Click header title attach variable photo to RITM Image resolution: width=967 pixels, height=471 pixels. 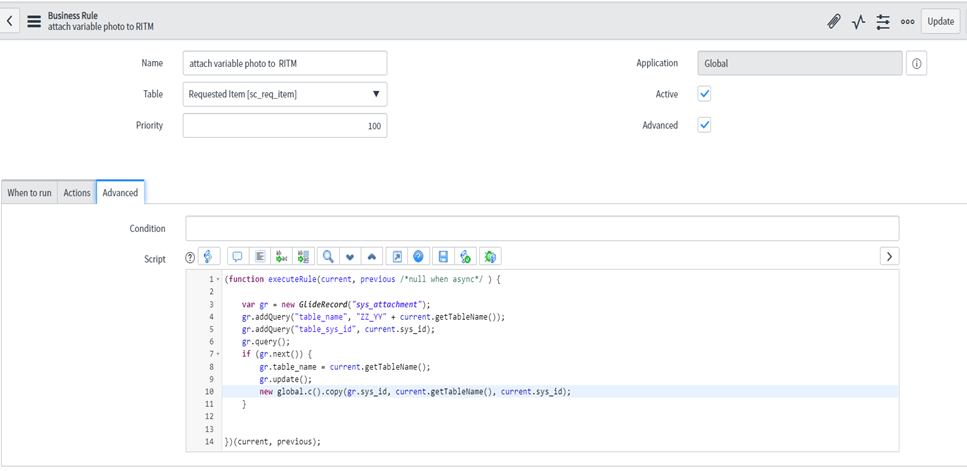pyautogui.click(x=101, y=27)
